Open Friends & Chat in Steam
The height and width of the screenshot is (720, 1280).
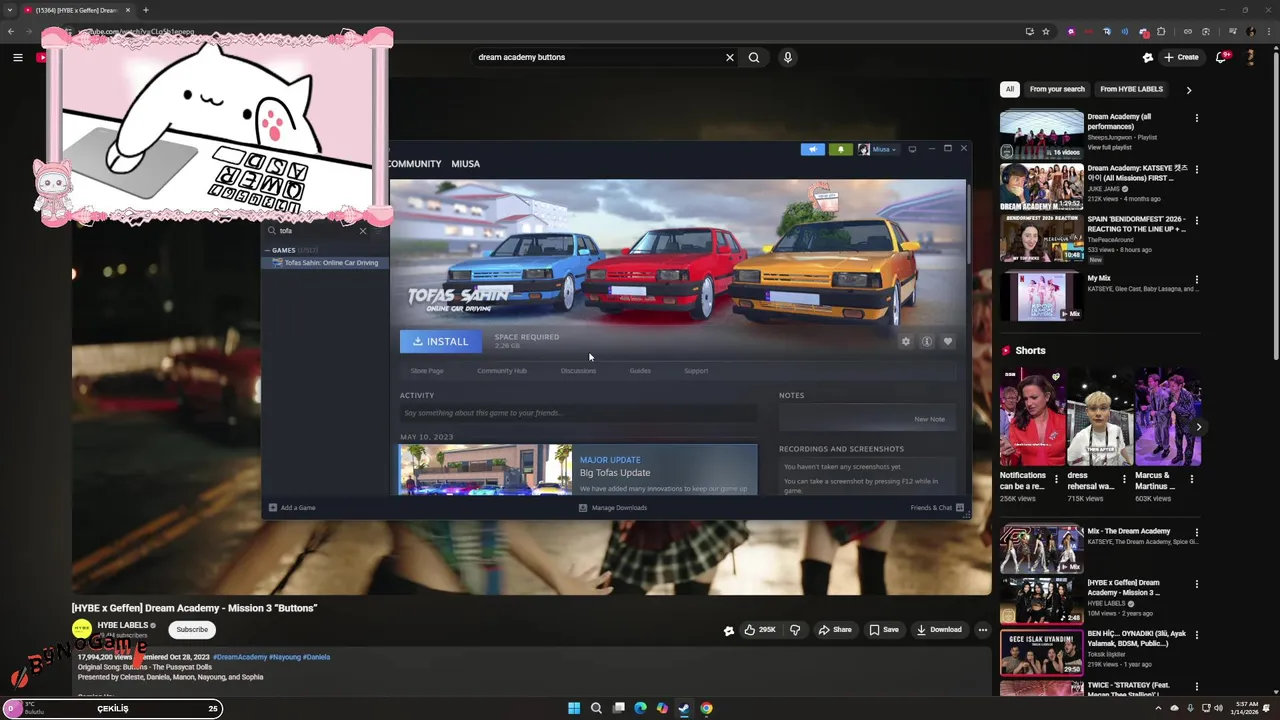(x=937, y=508)
